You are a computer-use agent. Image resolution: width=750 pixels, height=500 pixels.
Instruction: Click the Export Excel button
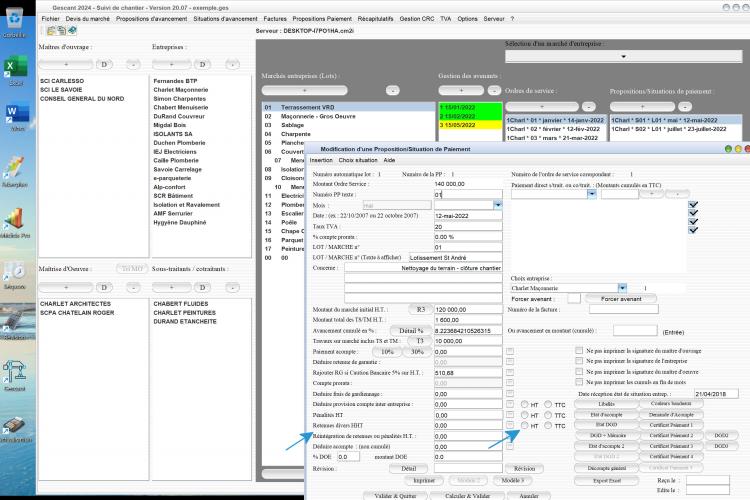click(x=607, y=480)
